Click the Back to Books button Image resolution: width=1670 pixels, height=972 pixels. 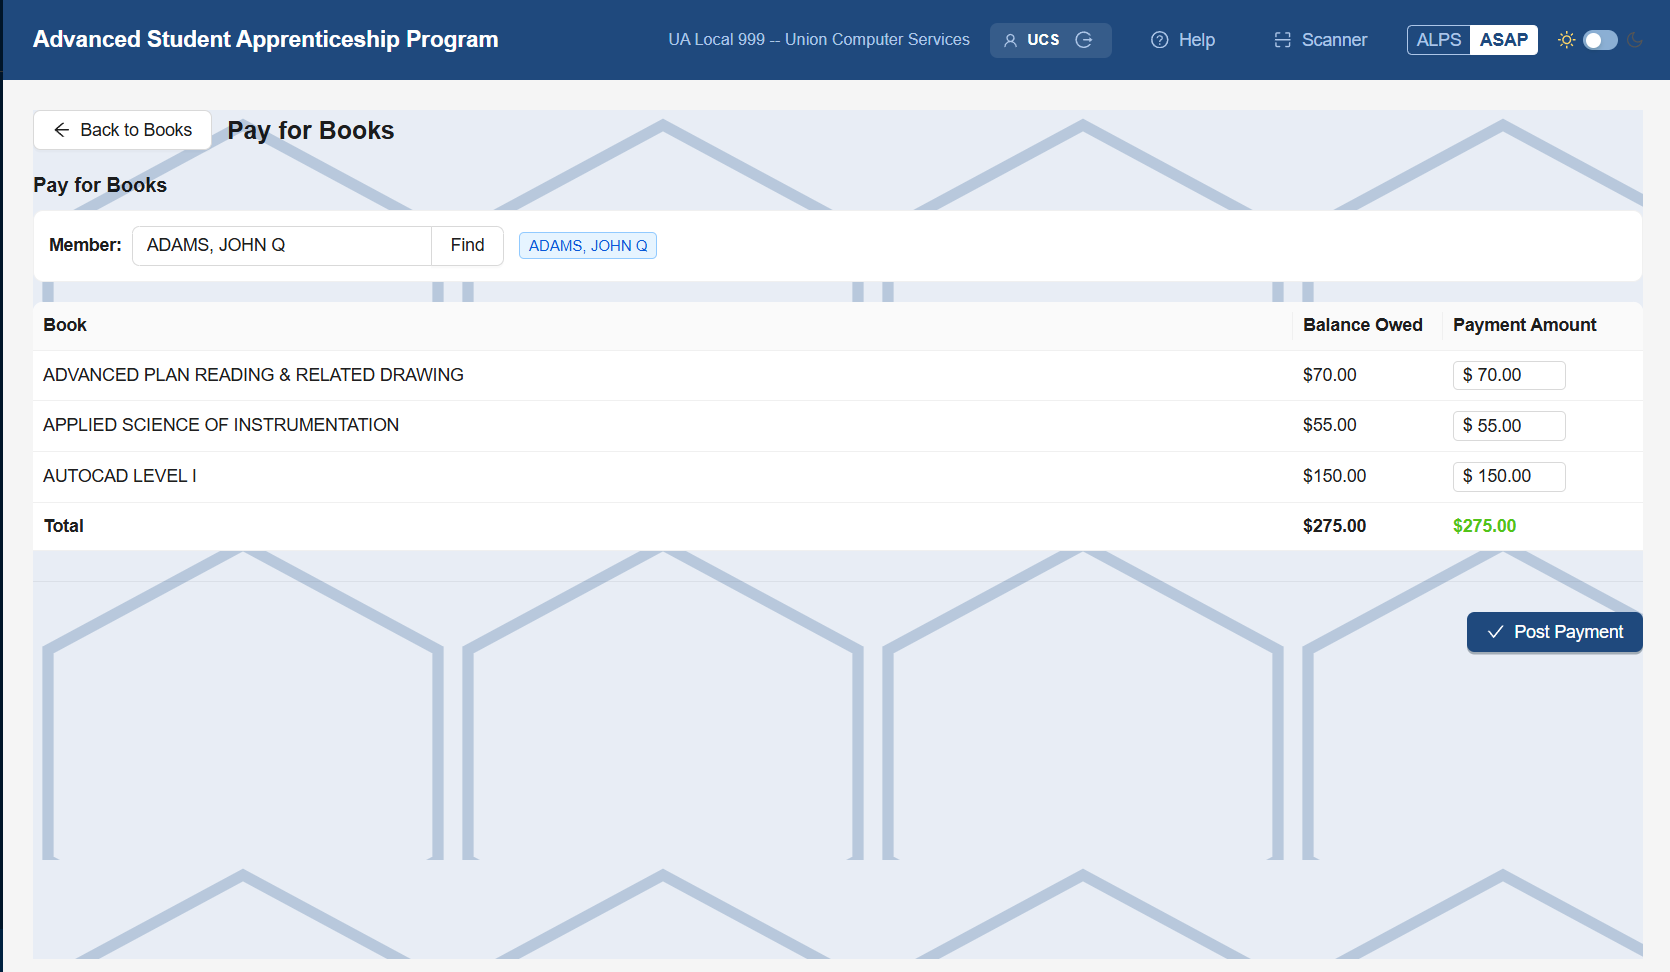122,130
